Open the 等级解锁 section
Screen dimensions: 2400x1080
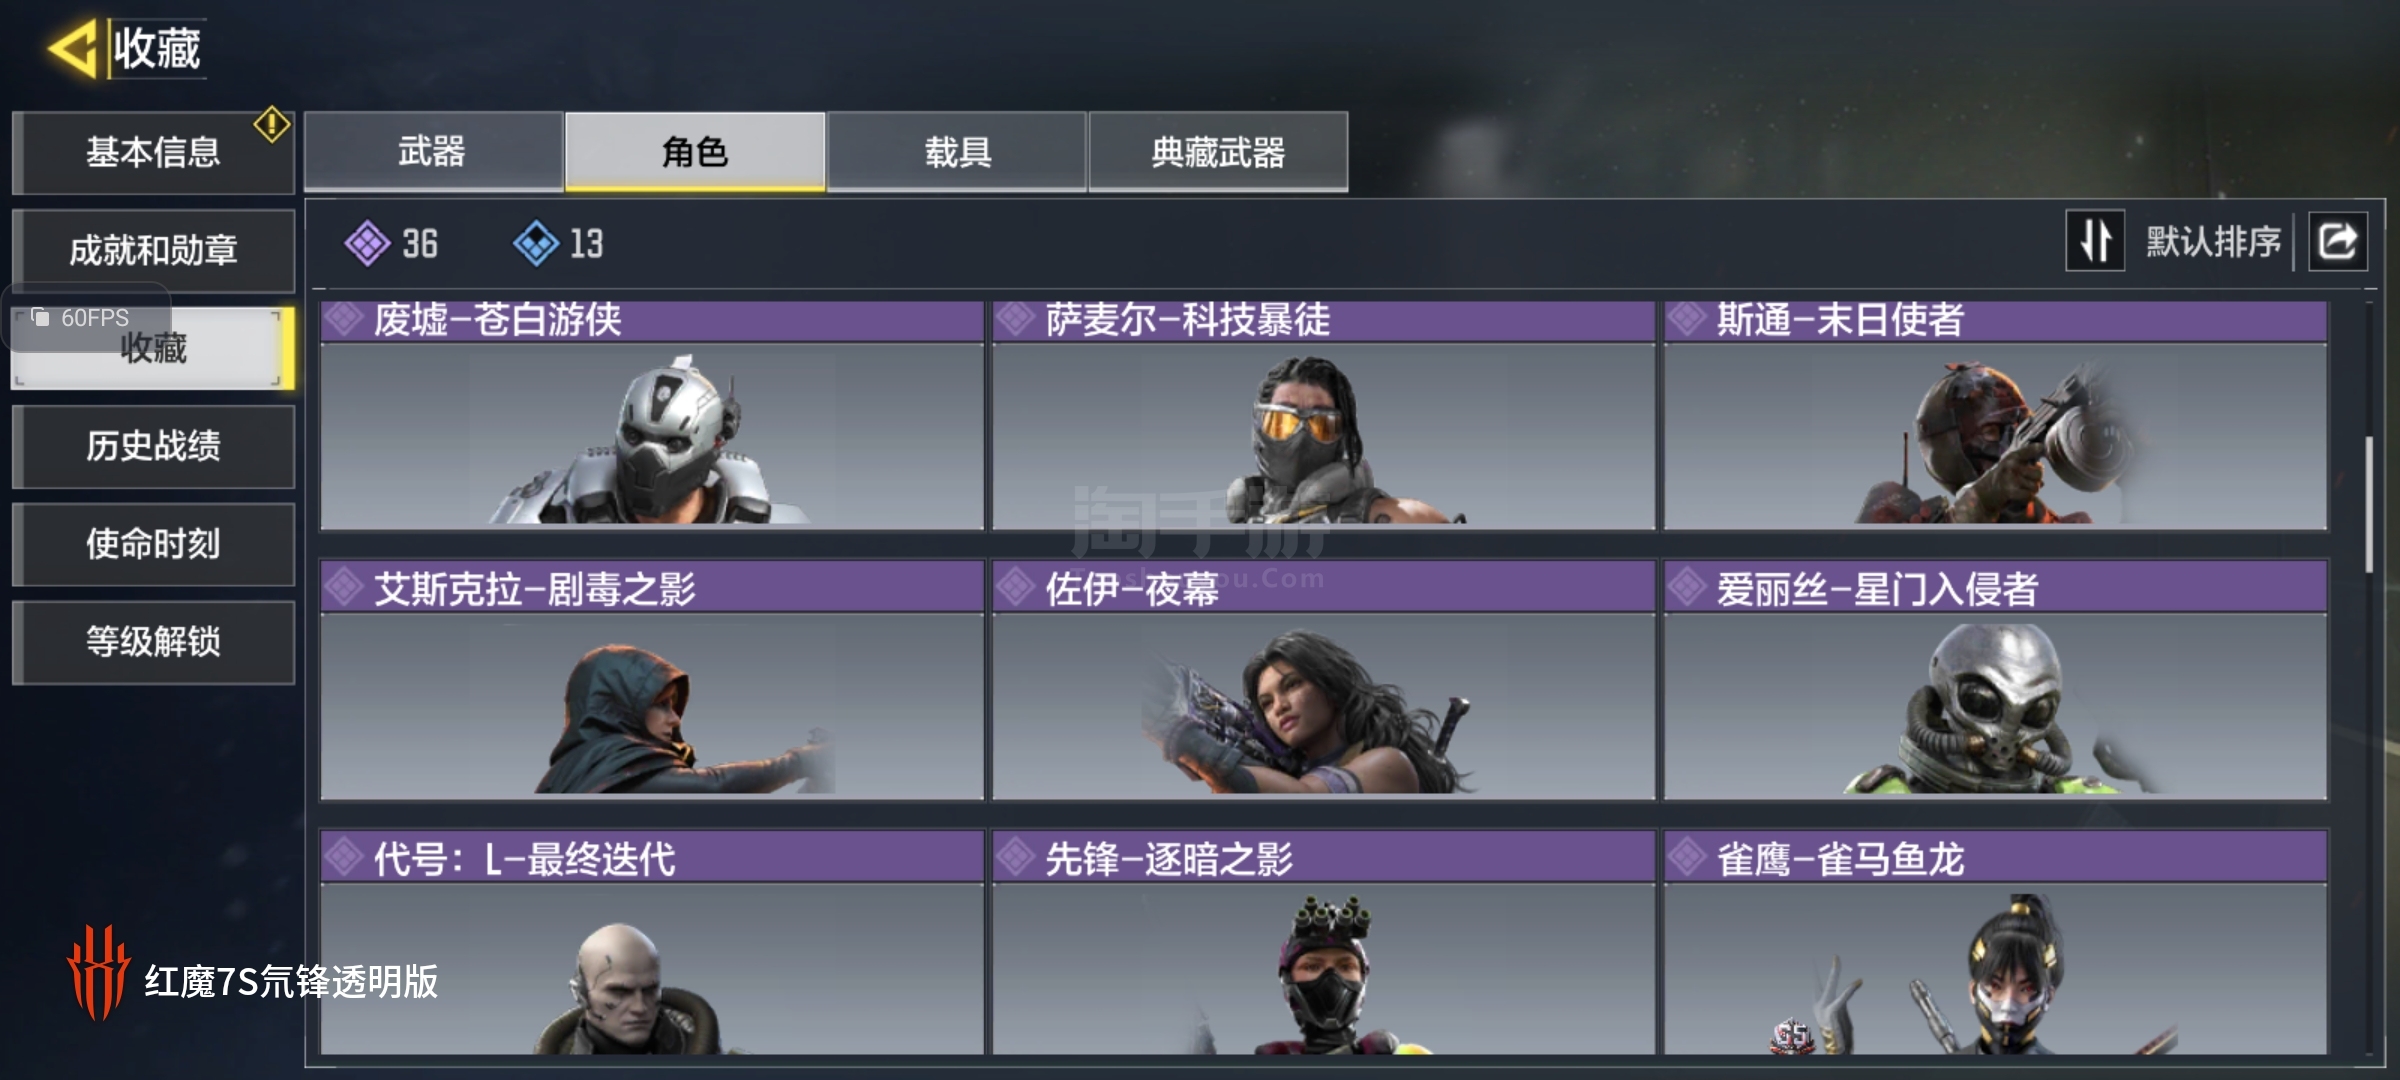pyautogui.click(x=153, y=642)
